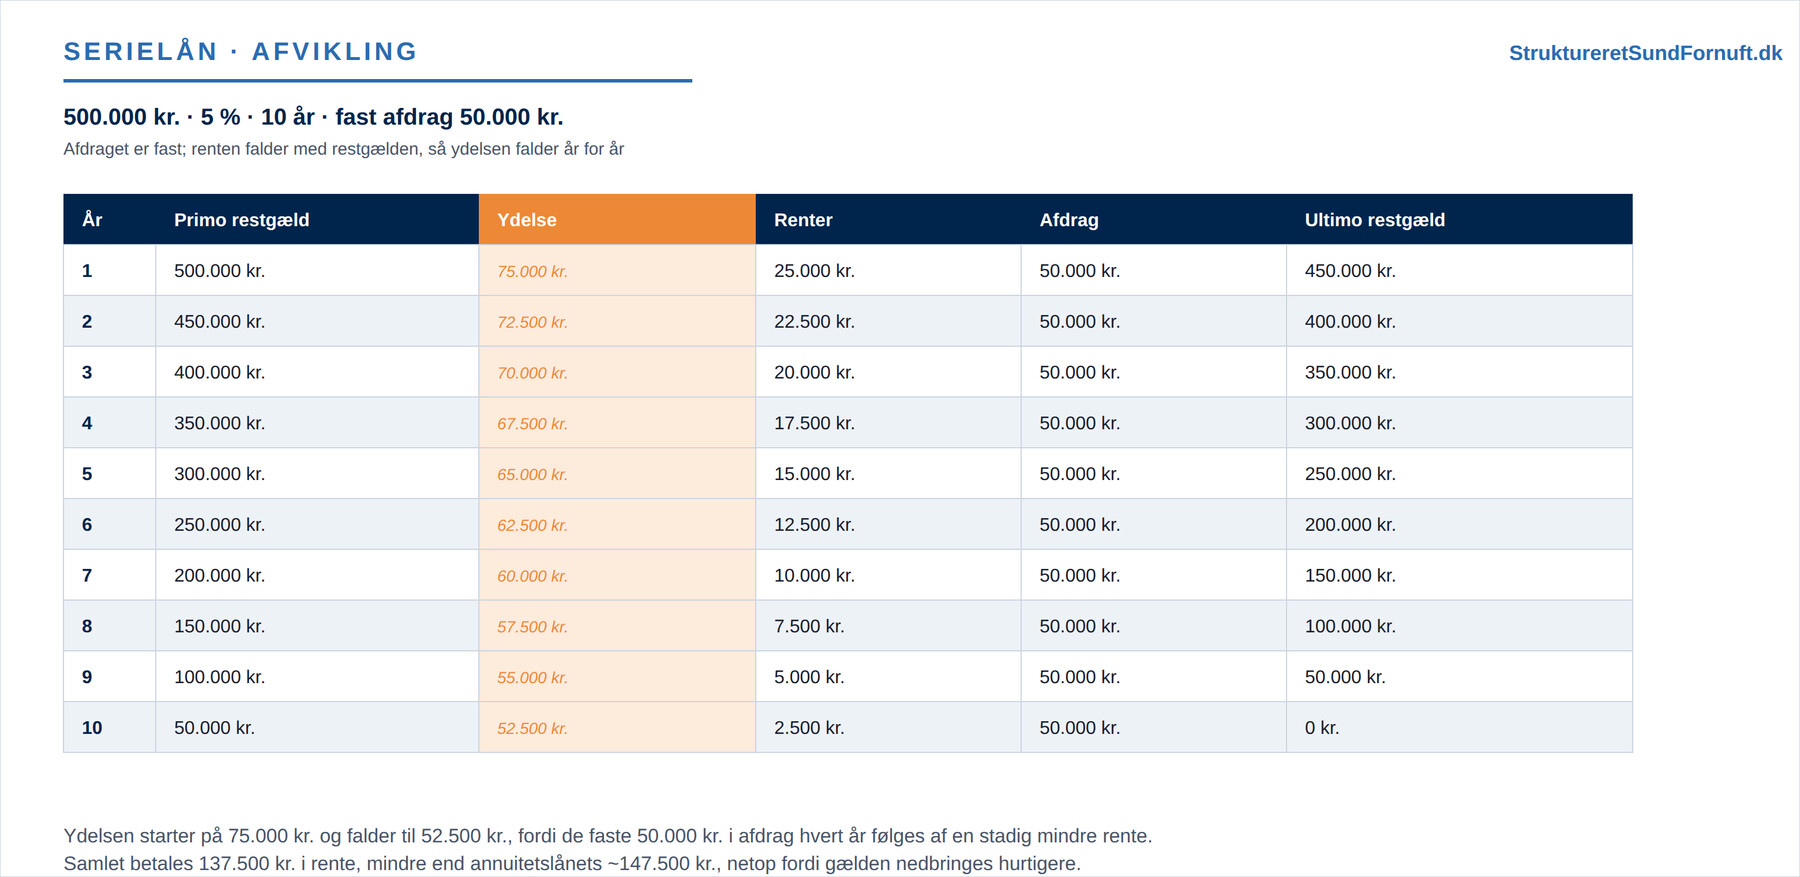1800x877 pixels.
Task: Click the 52.500 kr. Ydelse cell
Action: coord(617,728)
